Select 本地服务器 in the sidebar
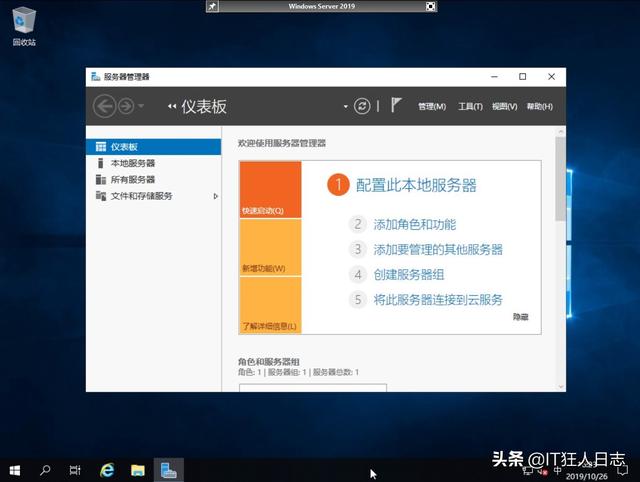Screen dimensions: 640x482 click(153, 163)
